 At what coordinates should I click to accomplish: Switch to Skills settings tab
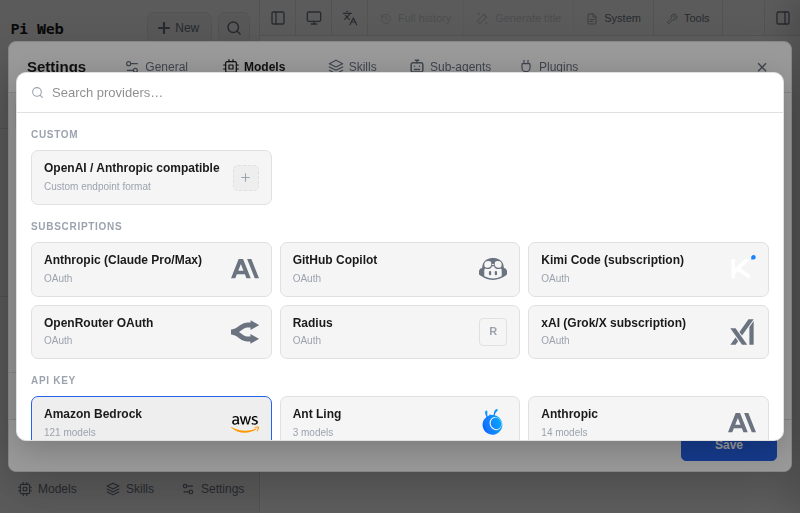click(353, 66)
